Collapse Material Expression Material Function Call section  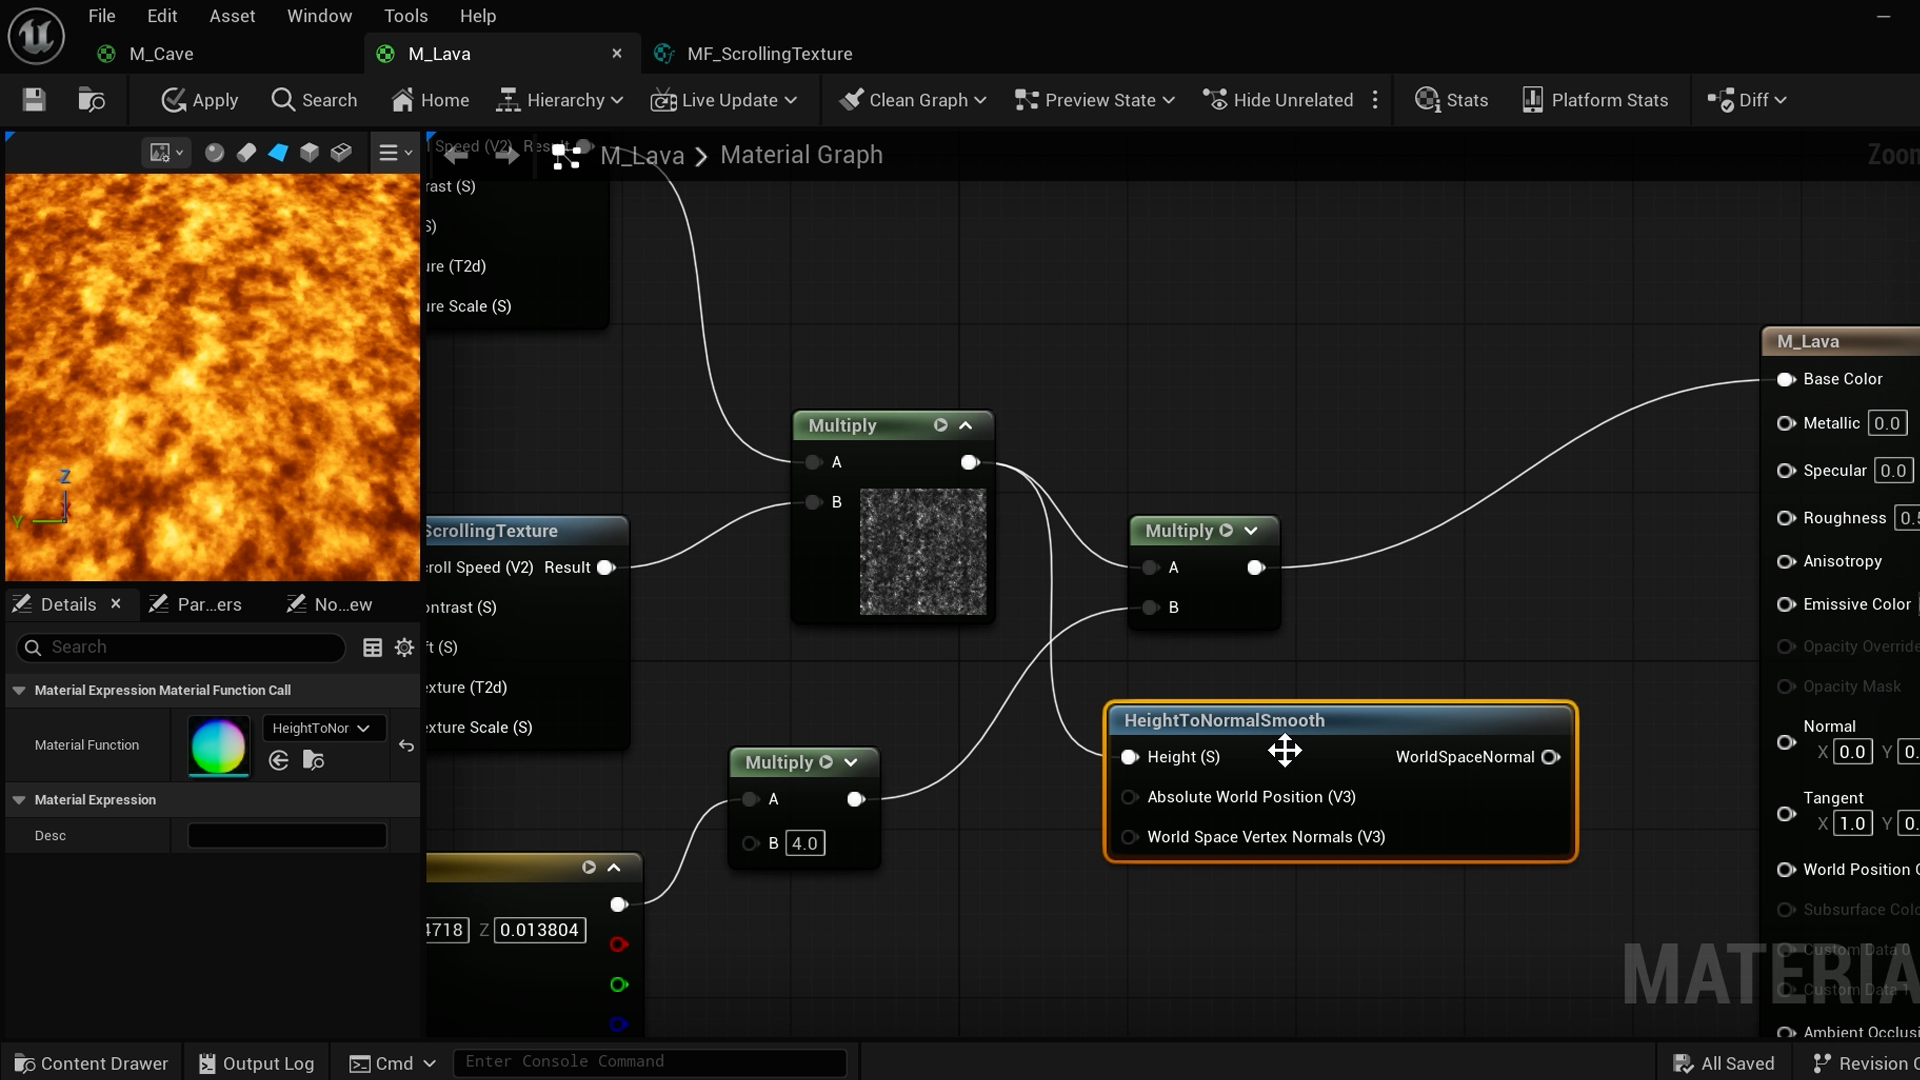point(19,690)
